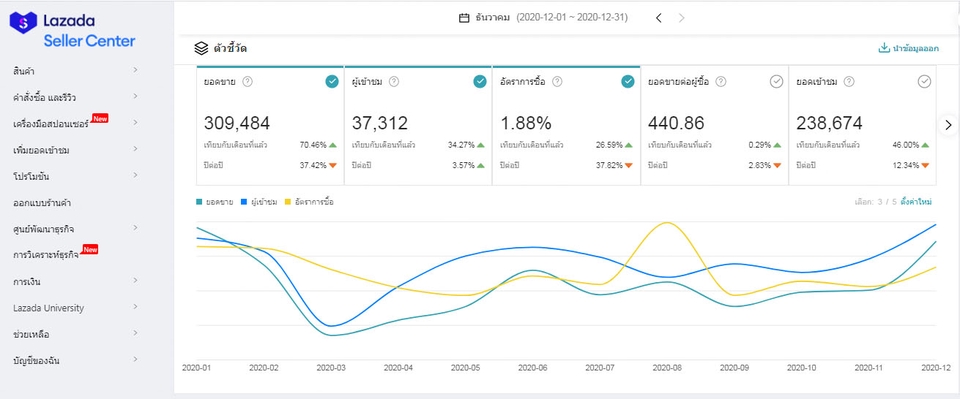Expand the คำสั่งซื้อ และรีวิว chevron
The height and width of the screenshot is (399, 960).
135,97
